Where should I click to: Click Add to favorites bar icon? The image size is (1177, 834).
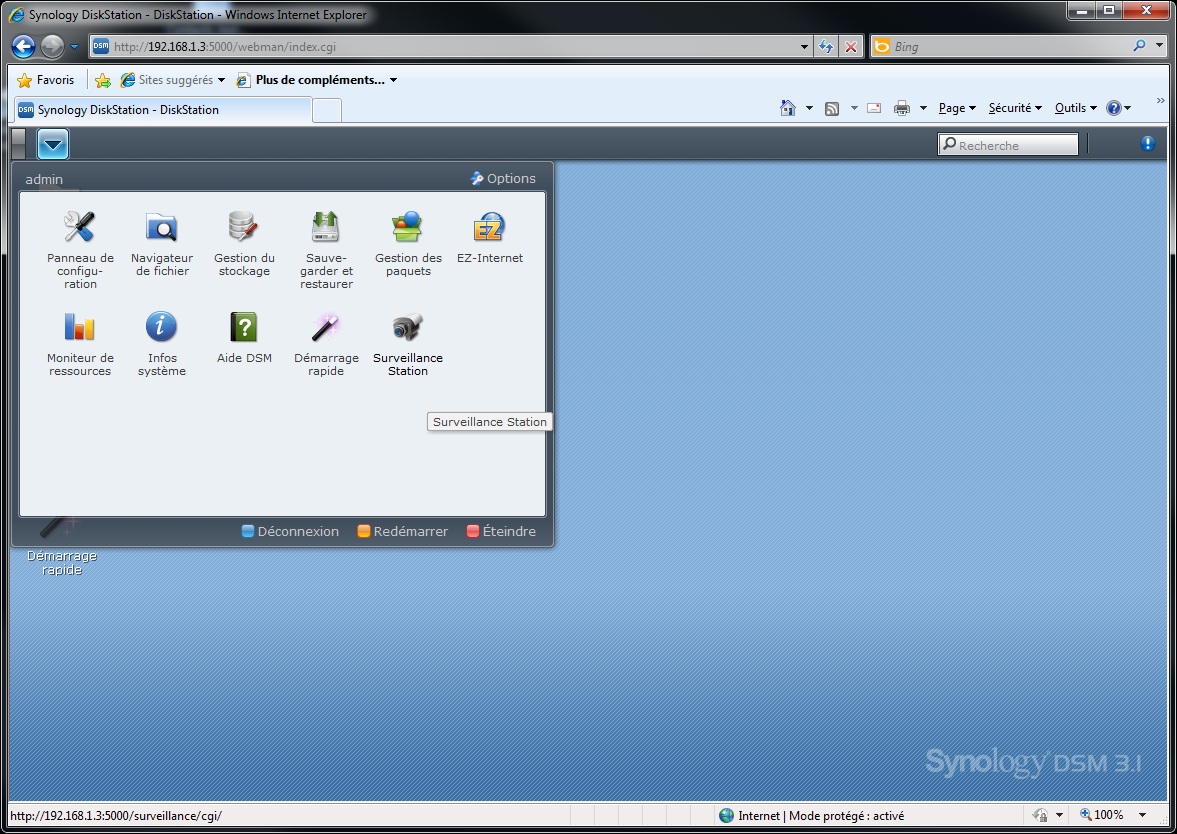[x=103, y=80]
